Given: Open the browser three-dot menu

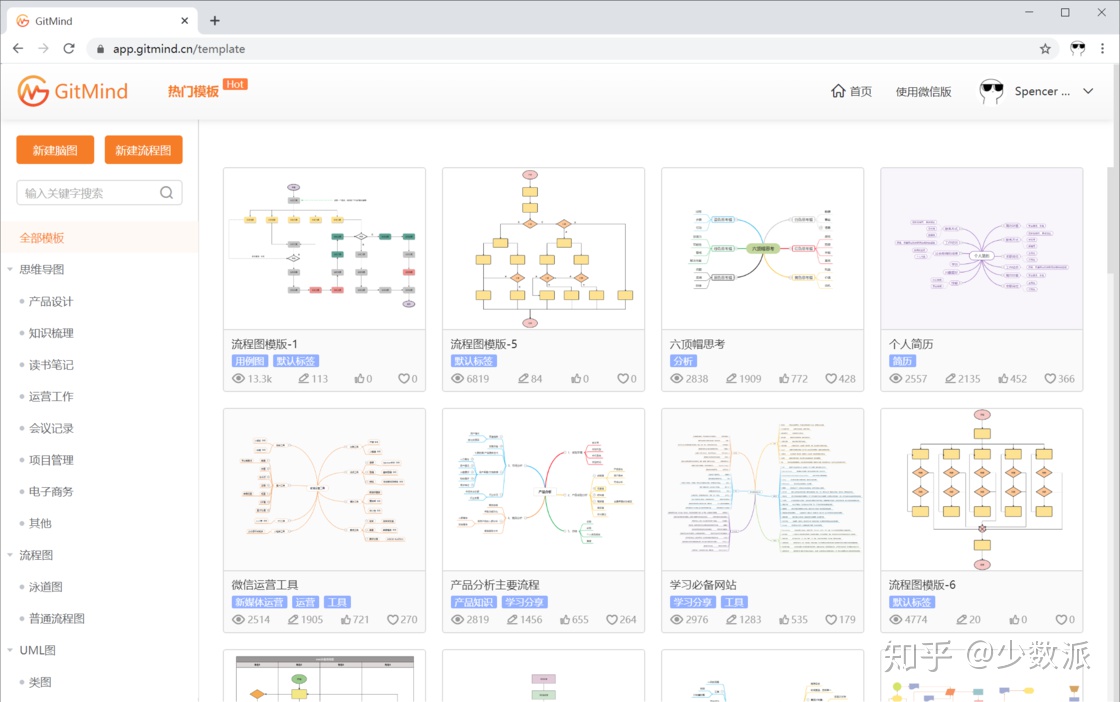Looking at the screenshot, I should pyautogui.click(x=1102, y=49).
